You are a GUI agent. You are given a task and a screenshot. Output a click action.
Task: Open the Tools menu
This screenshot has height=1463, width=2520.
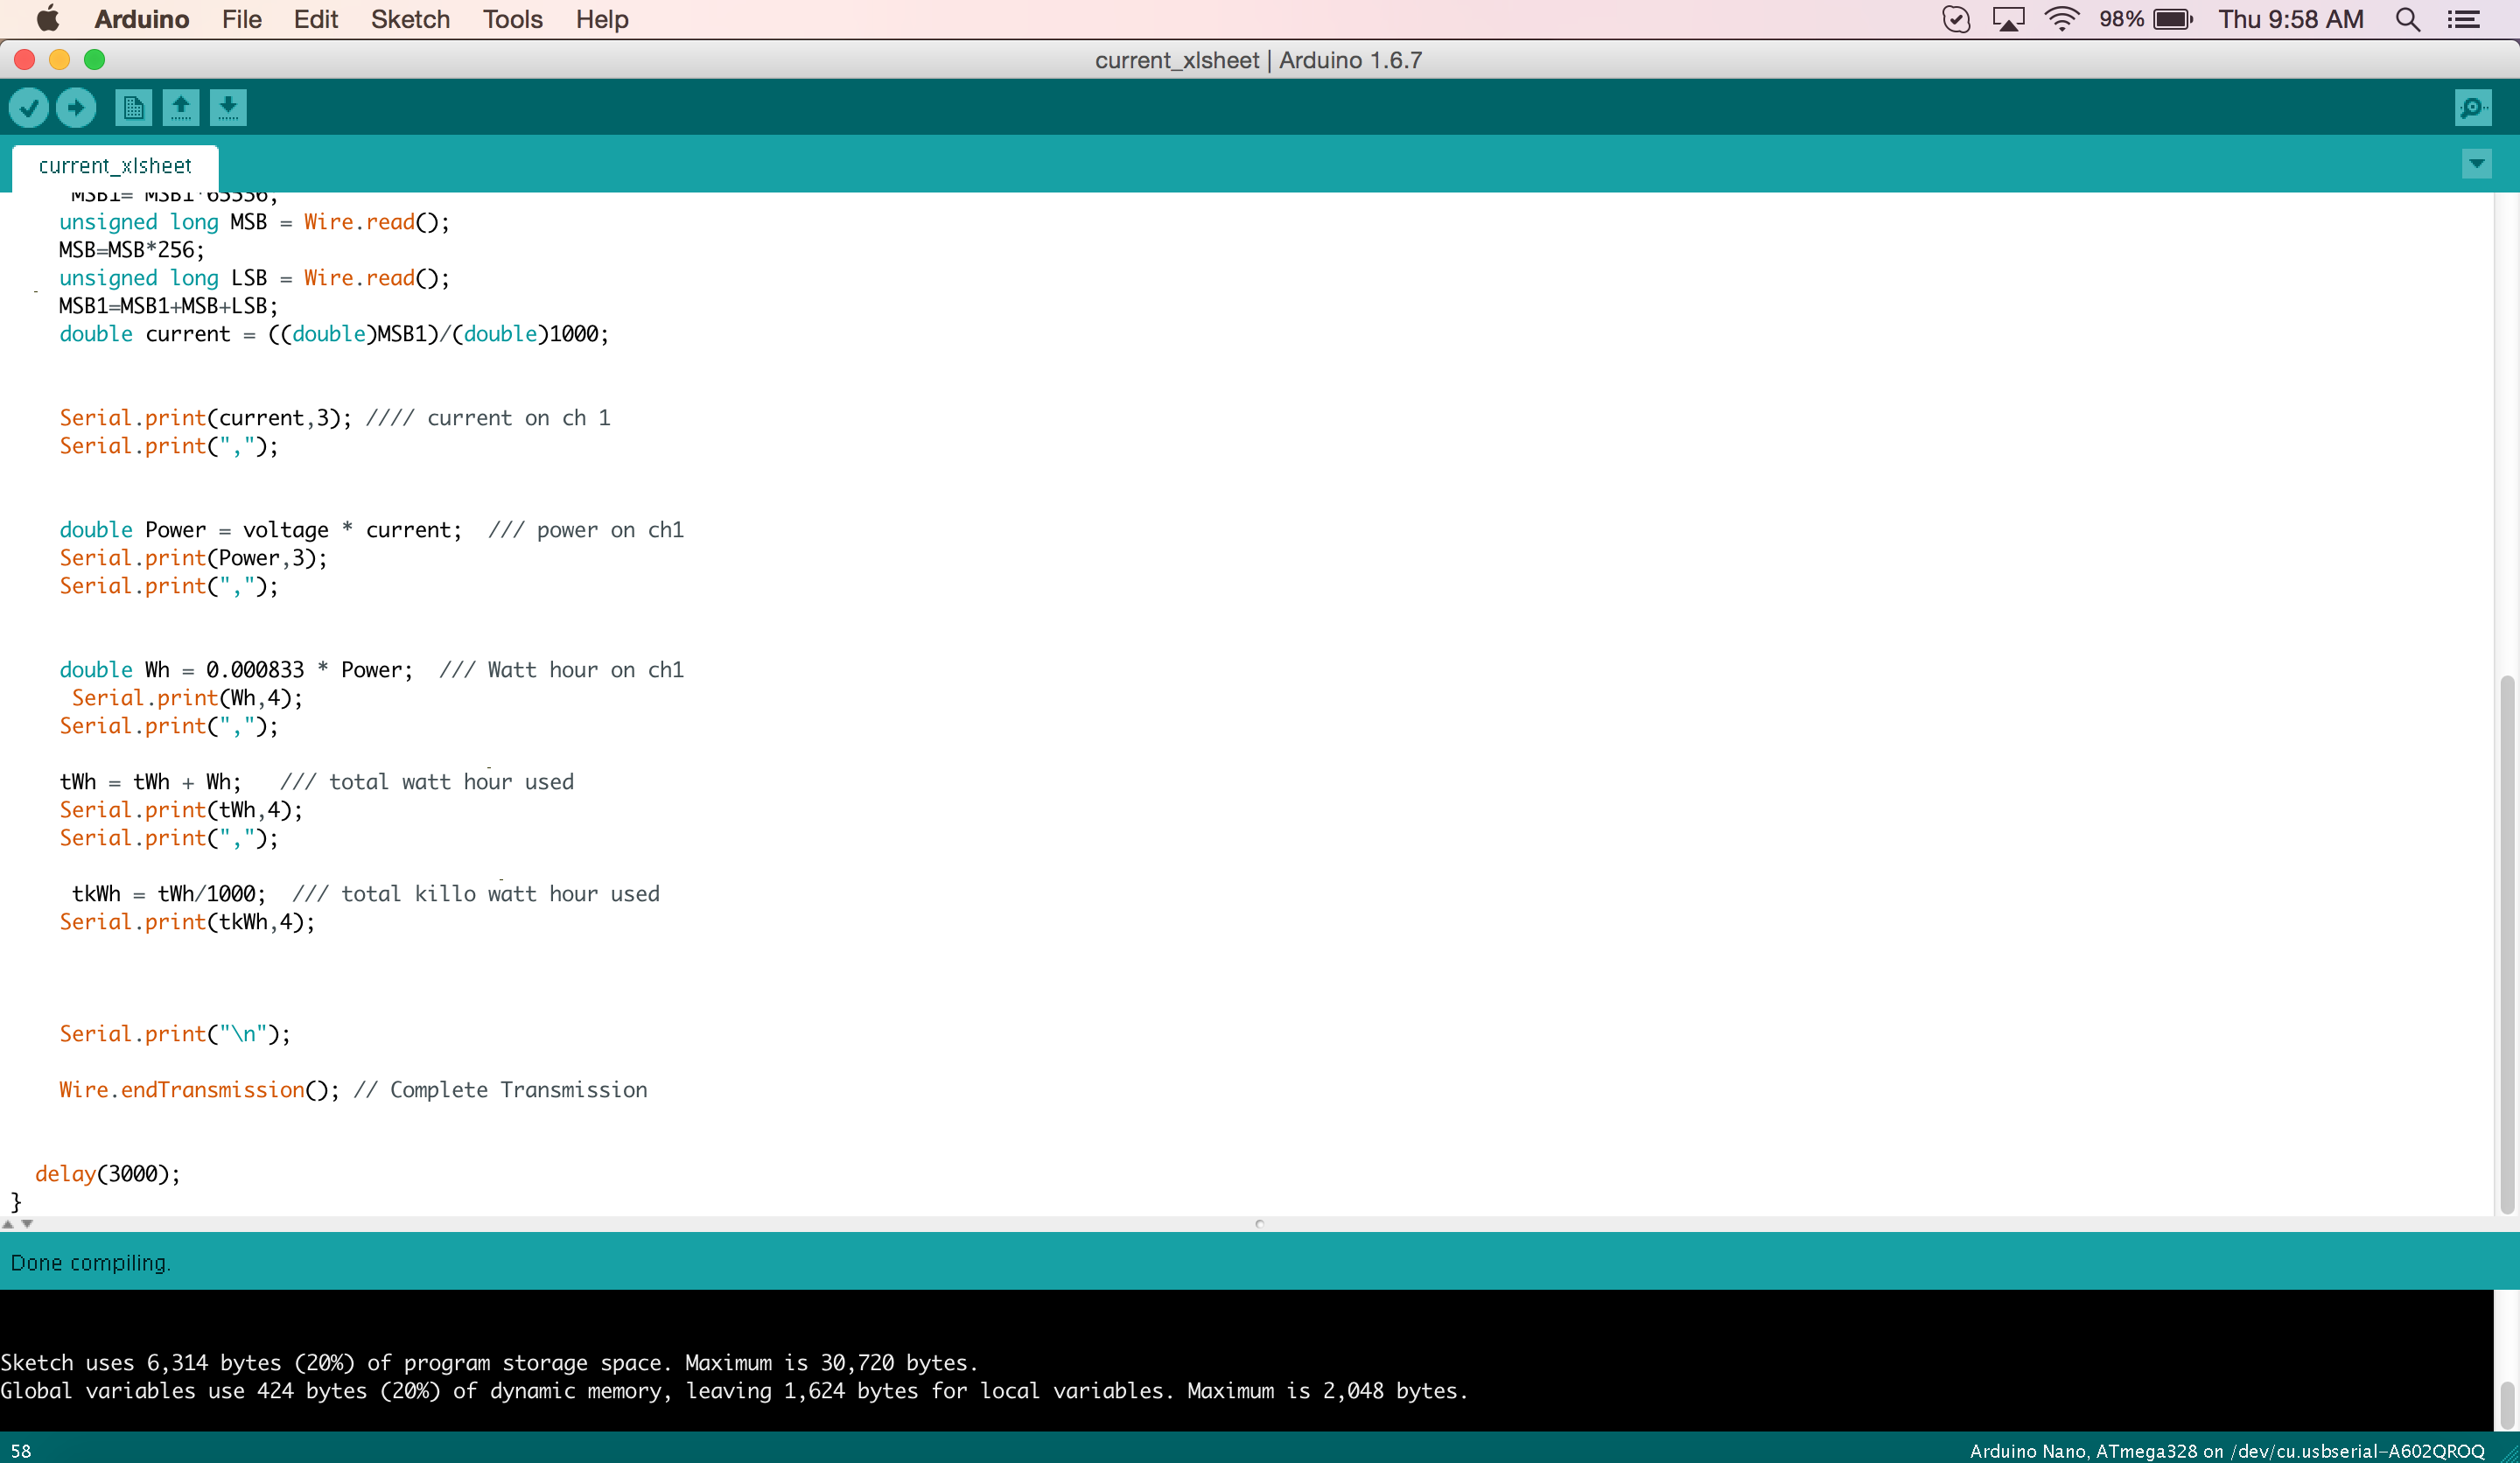[510, 17]
